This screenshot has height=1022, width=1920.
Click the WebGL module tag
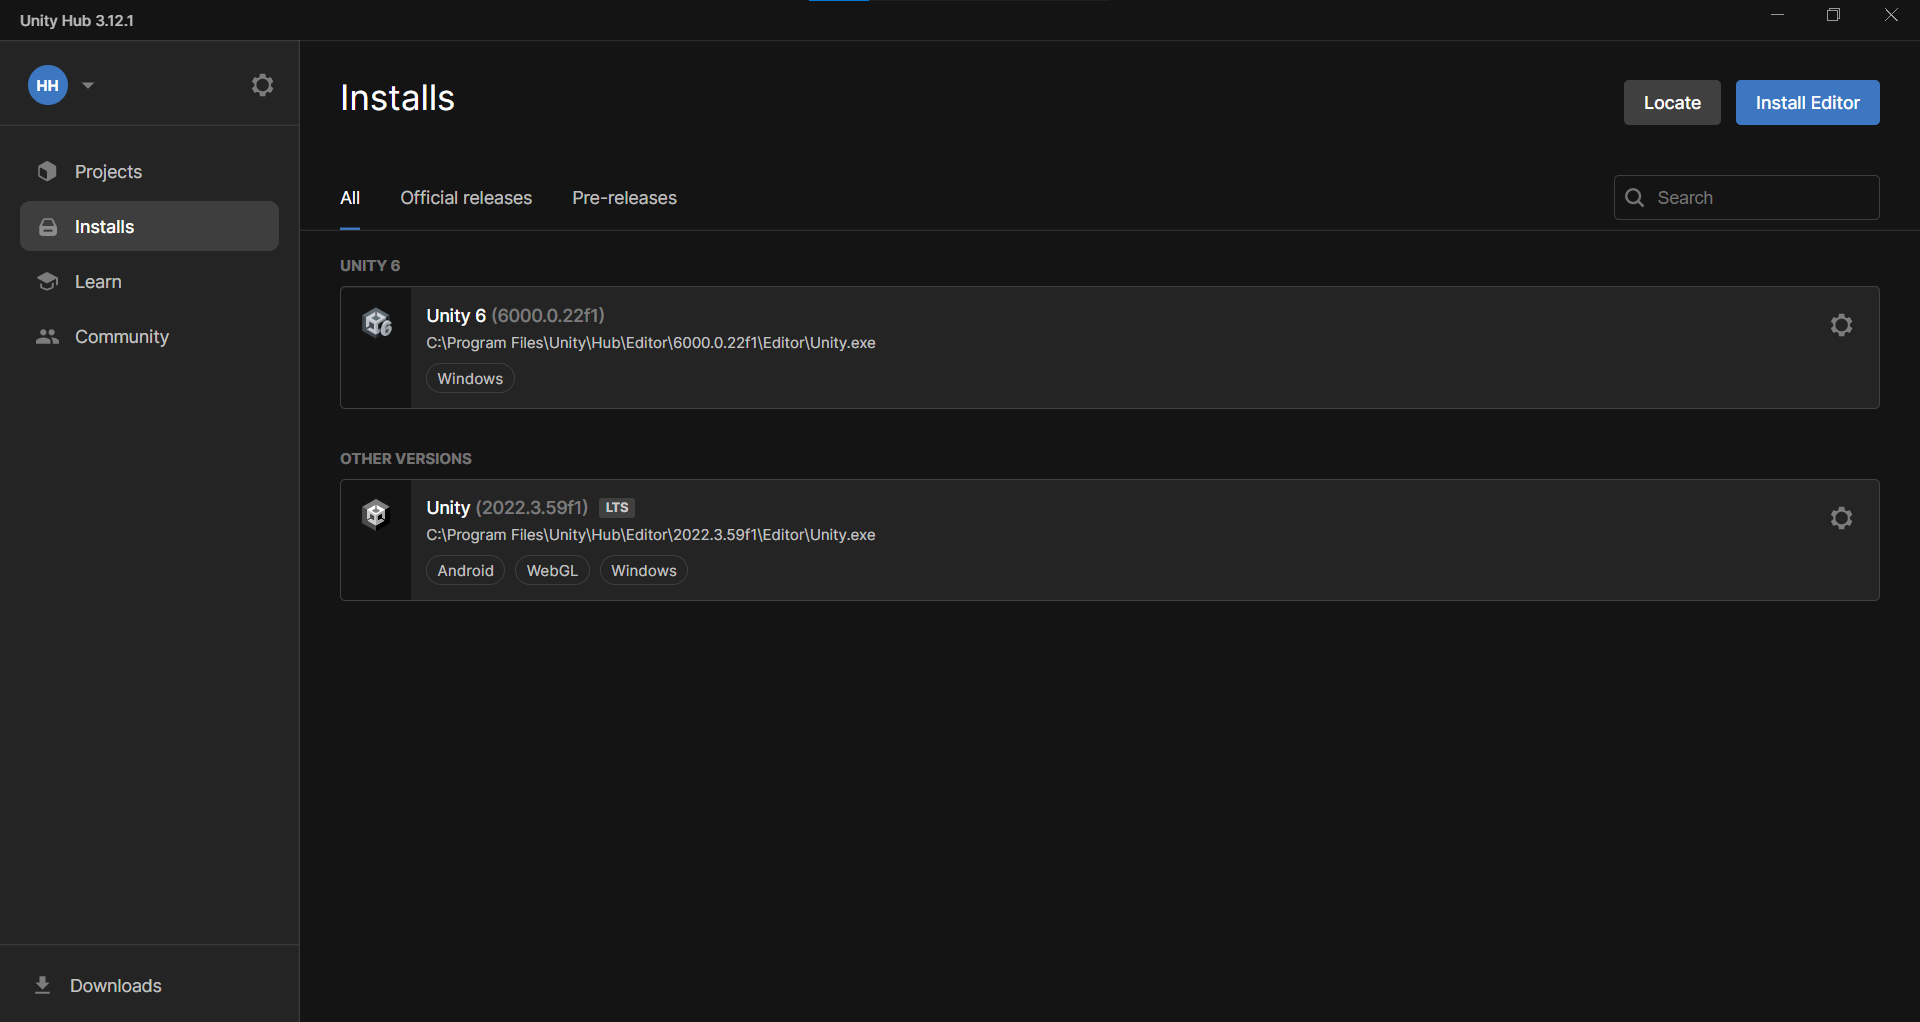552,570
